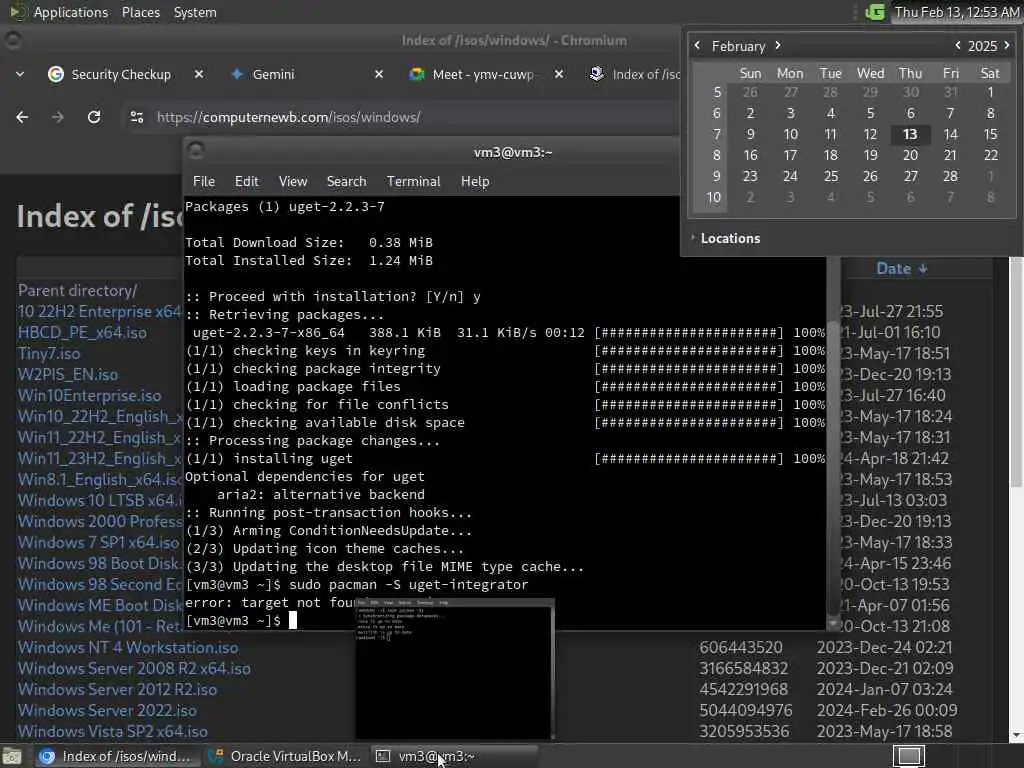Open the System menu

[195, 12]
